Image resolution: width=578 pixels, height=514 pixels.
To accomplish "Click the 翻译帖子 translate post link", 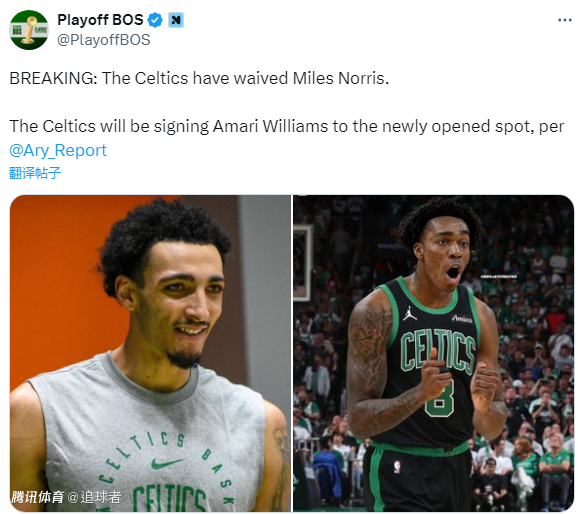I will tap(35, 173).
